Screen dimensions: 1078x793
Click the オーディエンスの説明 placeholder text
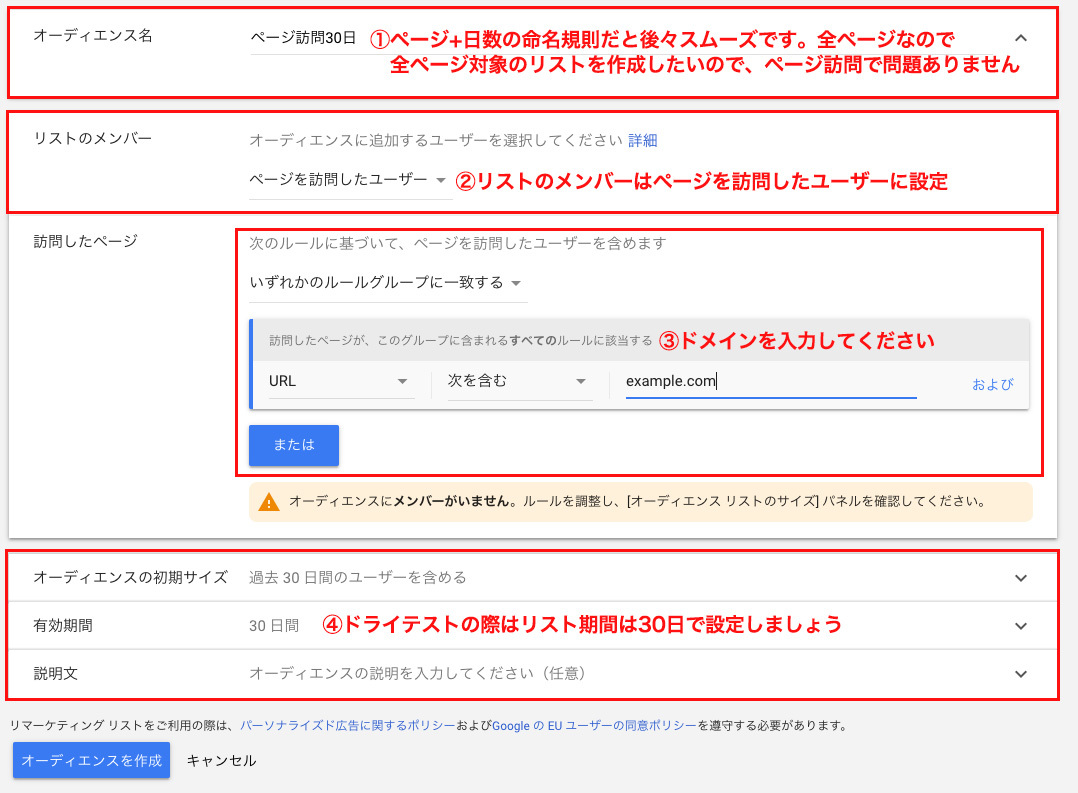[417, 674]
